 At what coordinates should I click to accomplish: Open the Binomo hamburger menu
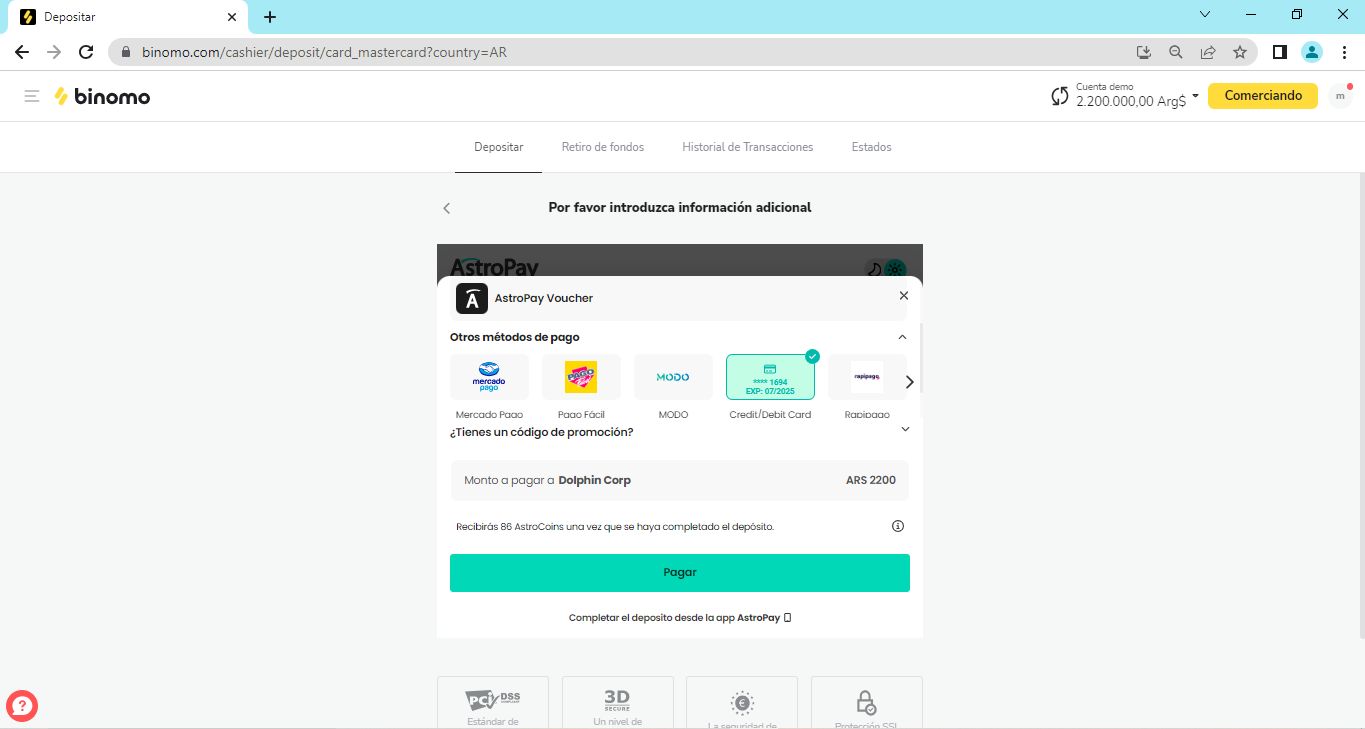tap(32, 96)
